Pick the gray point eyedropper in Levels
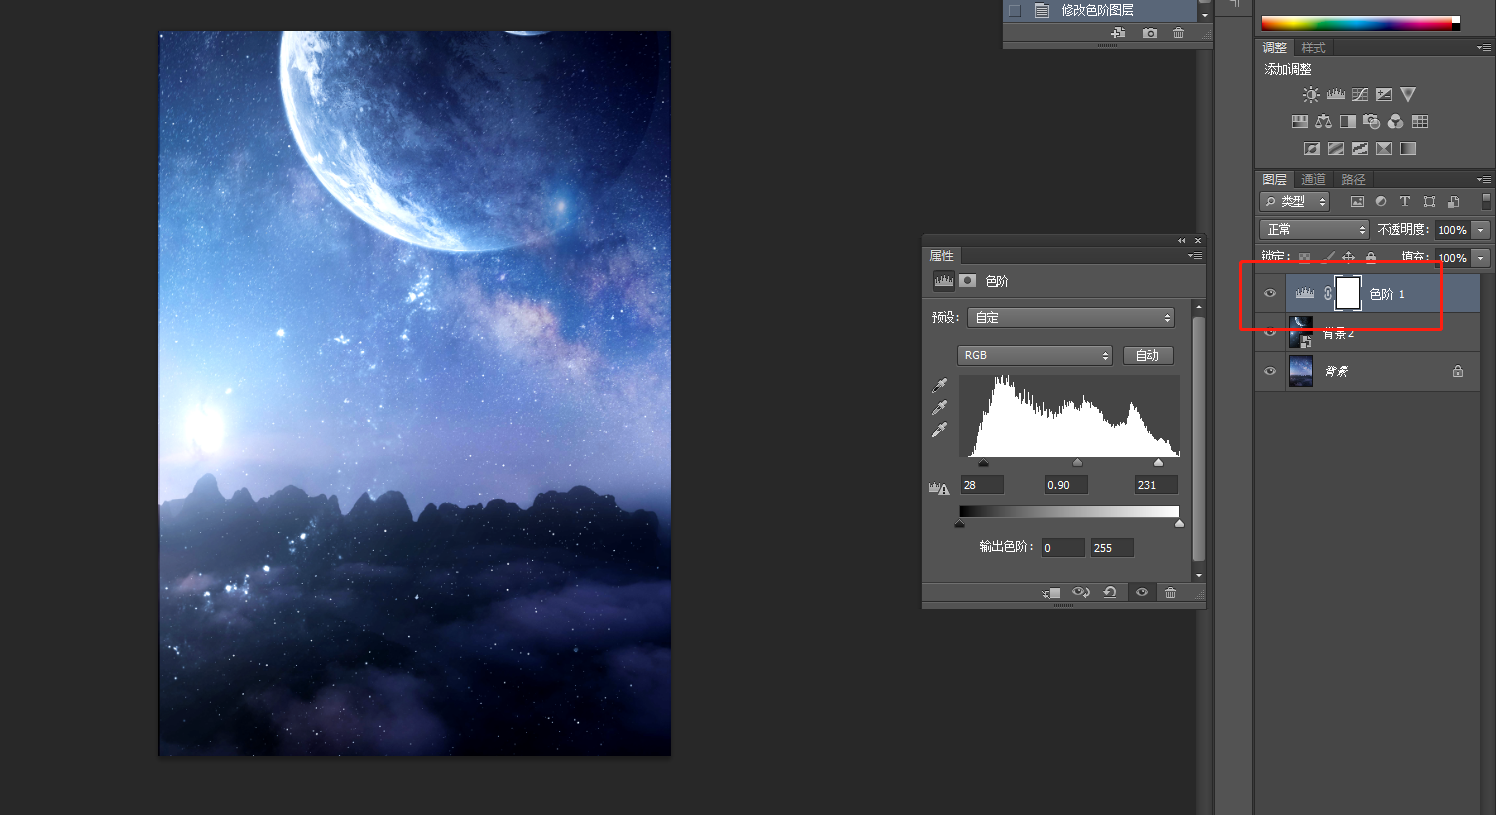1496x815 pixels. (x=940, y=407)
